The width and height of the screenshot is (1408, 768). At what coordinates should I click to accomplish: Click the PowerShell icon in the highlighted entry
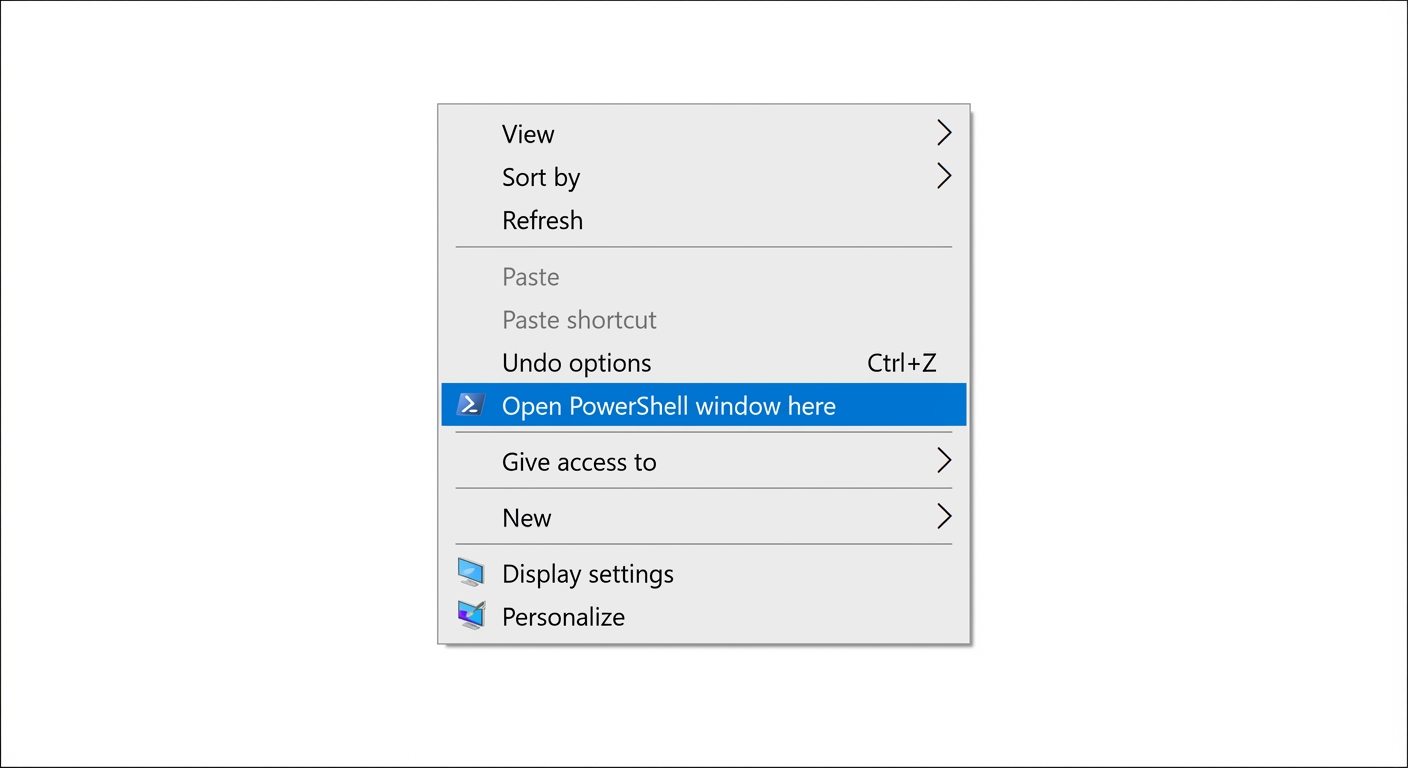470,404
